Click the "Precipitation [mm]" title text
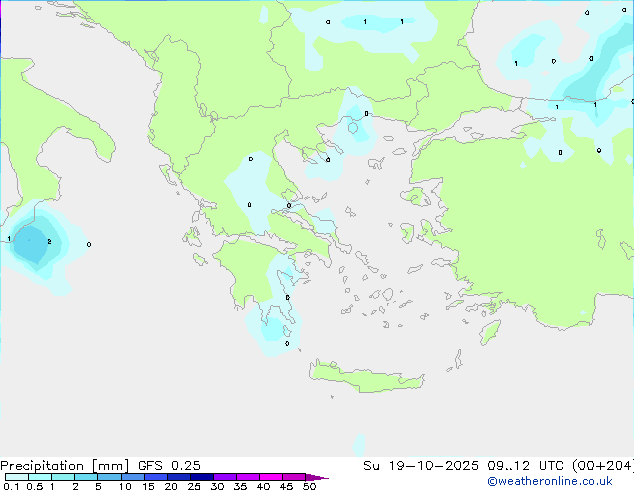634x490 pixels. coord(64,466)
